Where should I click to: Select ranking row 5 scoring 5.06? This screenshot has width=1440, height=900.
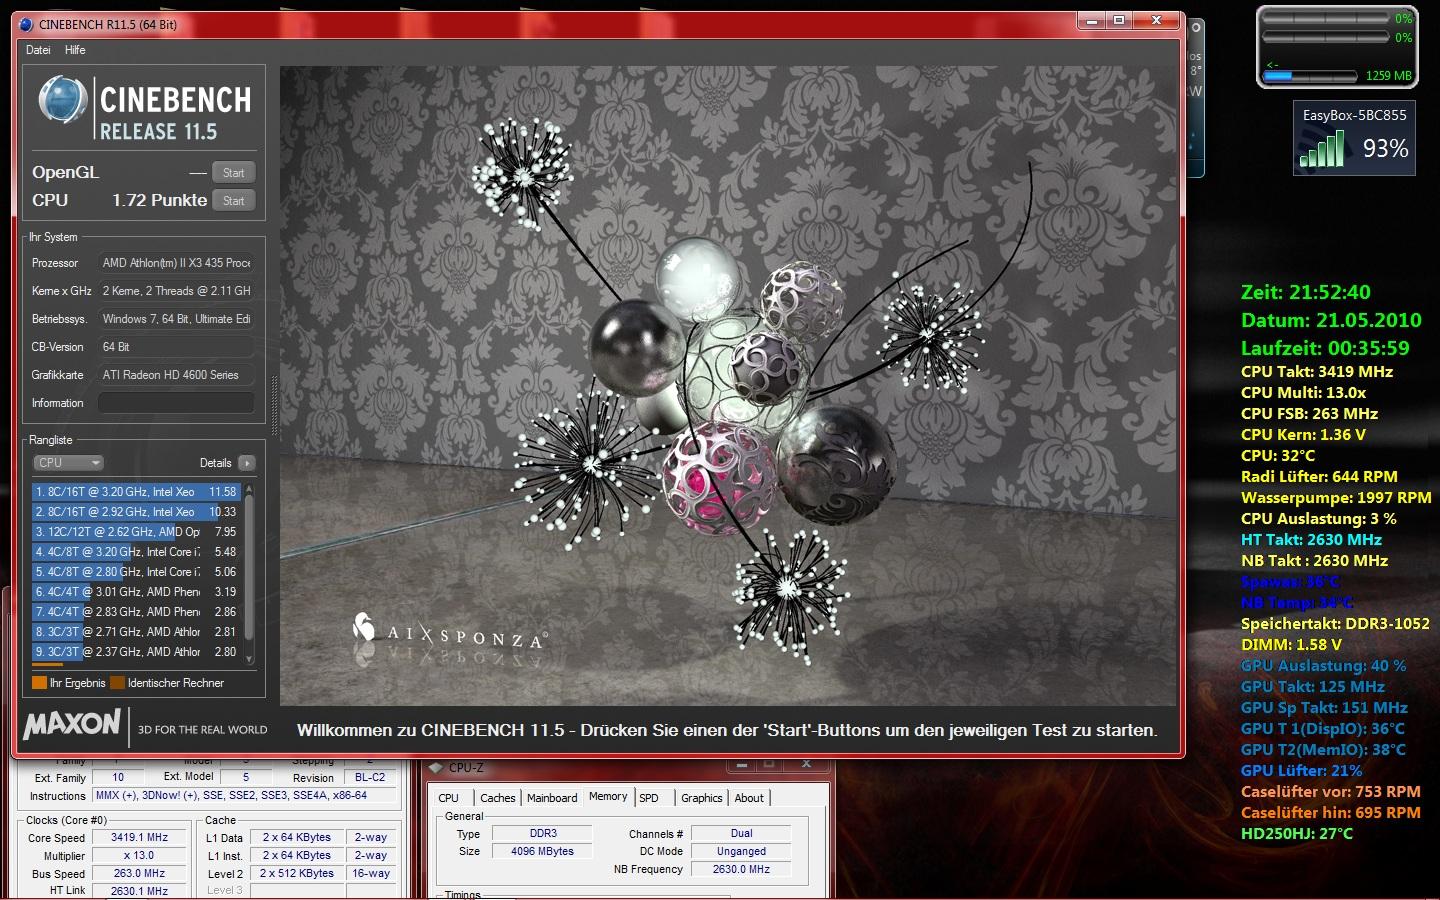point(136,572)
